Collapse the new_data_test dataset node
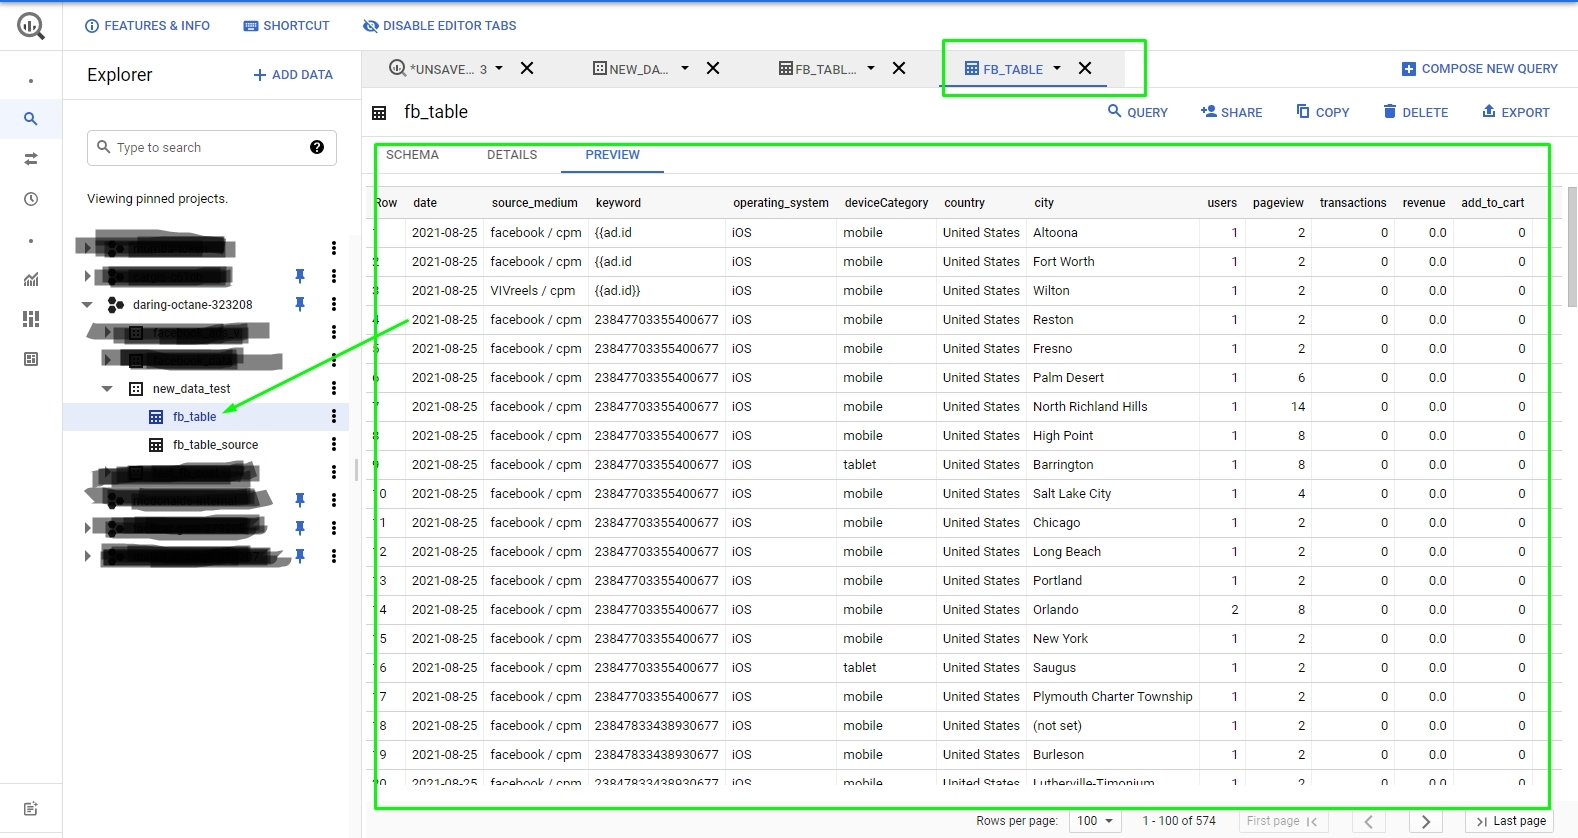This screenshot has height=838, width=1578. click(107, 388)
